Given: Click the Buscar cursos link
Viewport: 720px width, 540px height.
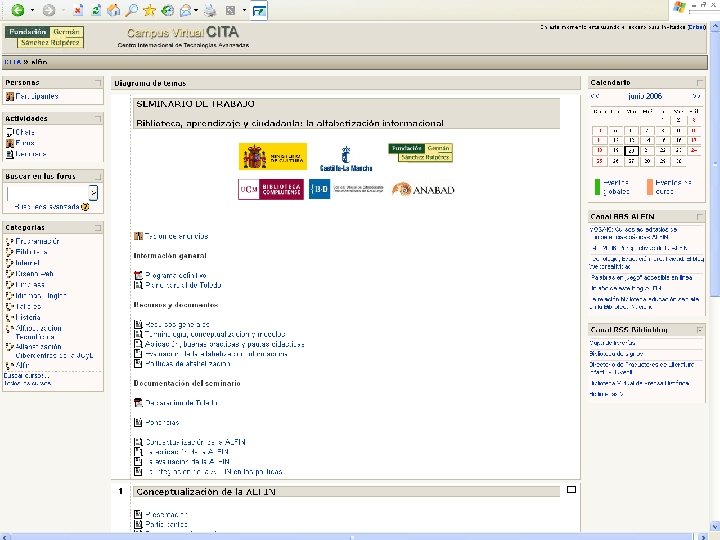Looking at the screenshot, I should 26,376.
